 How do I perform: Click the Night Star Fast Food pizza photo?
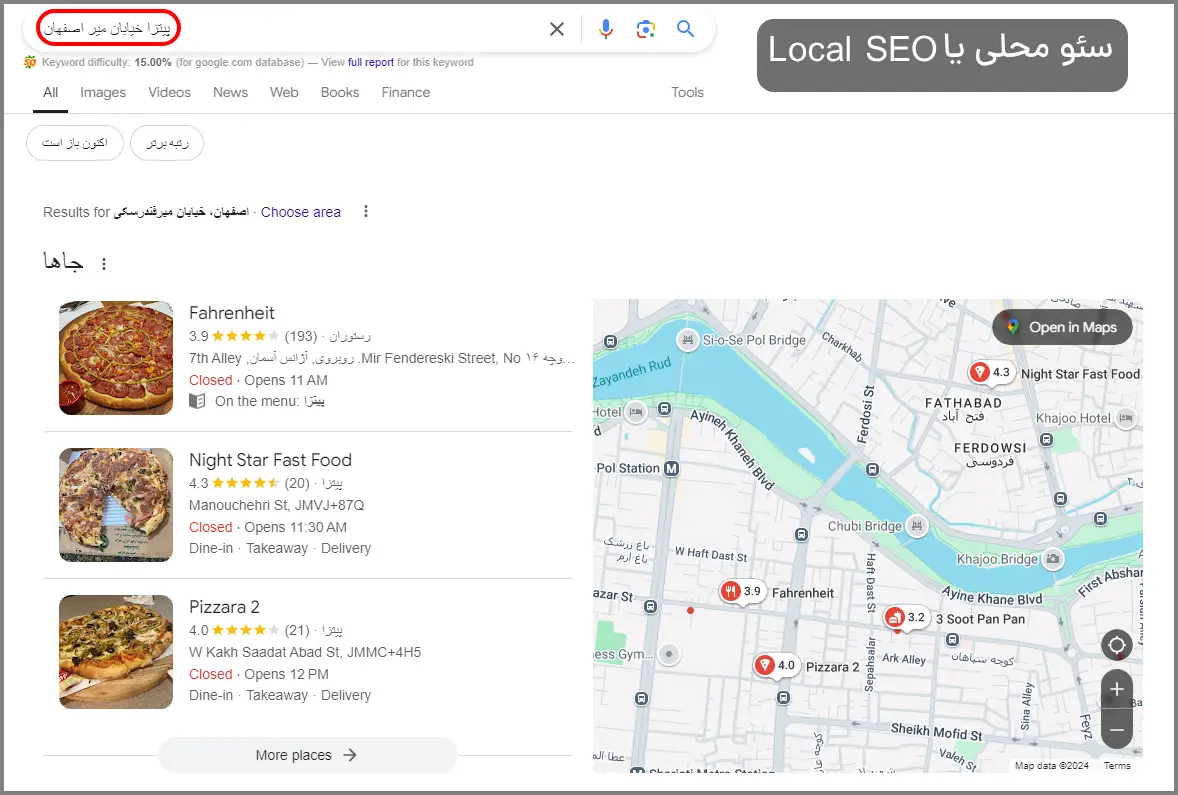tap(116, 505)
